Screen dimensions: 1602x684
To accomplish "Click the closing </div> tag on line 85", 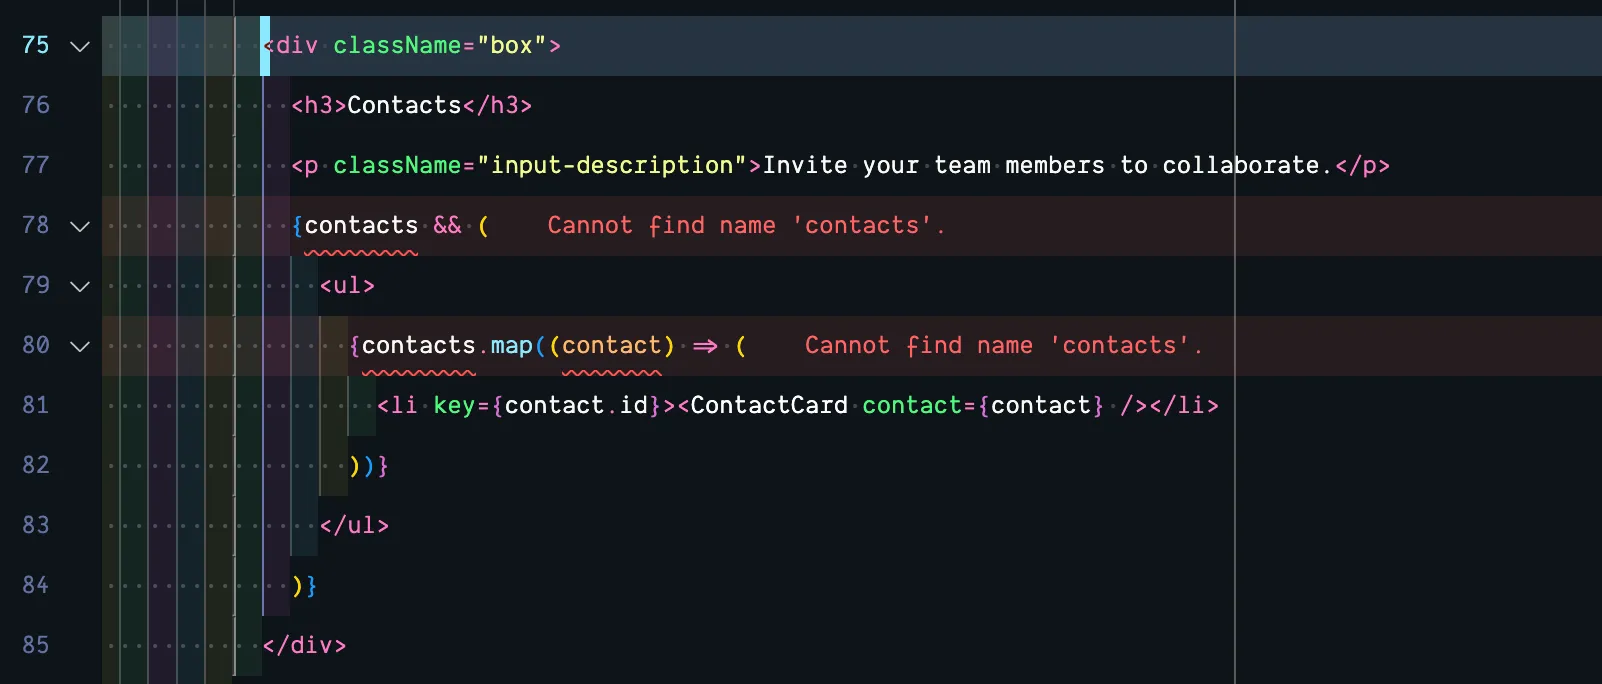I will (304, 645).
